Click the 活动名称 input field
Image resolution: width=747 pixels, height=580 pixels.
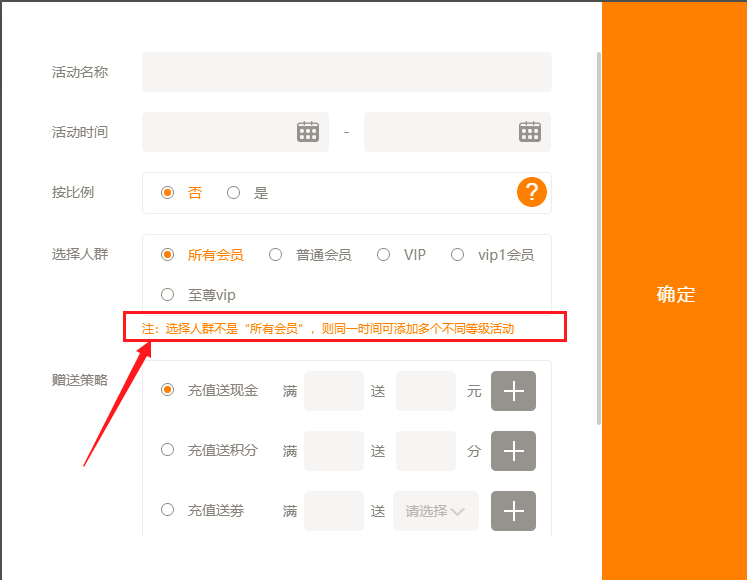pos(346,72)
